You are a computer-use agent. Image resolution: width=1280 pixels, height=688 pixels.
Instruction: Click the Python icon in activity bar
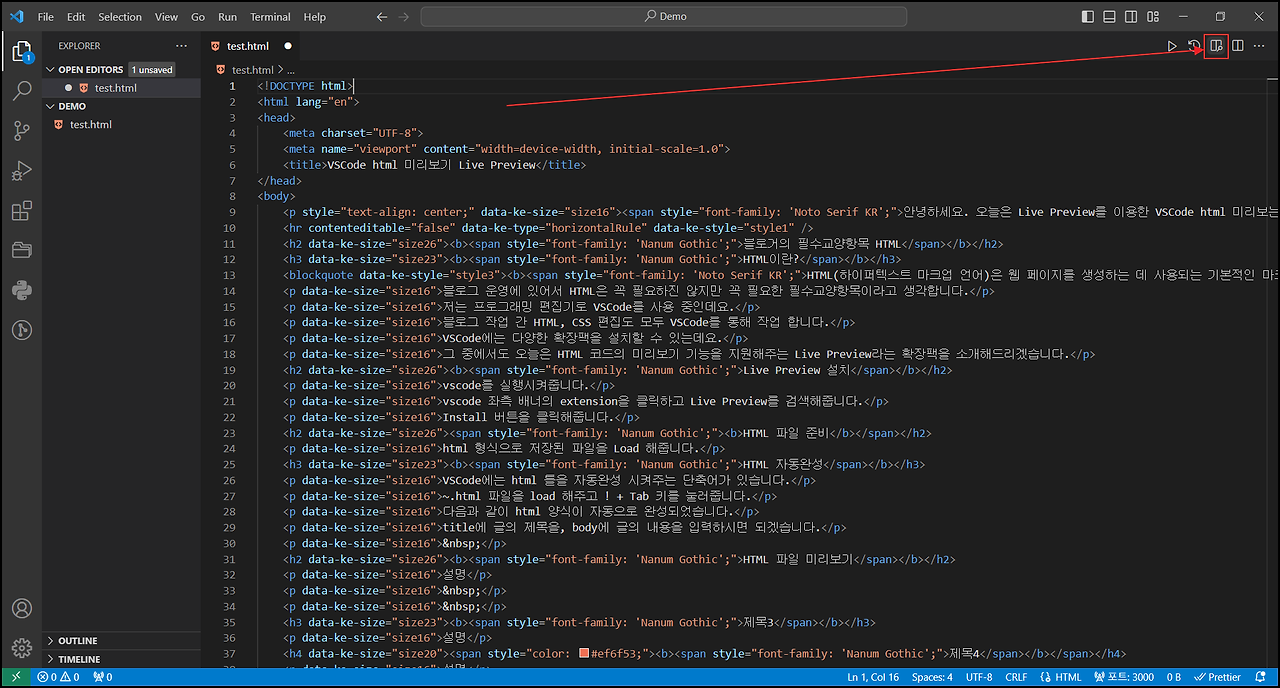tap(22, 290)
